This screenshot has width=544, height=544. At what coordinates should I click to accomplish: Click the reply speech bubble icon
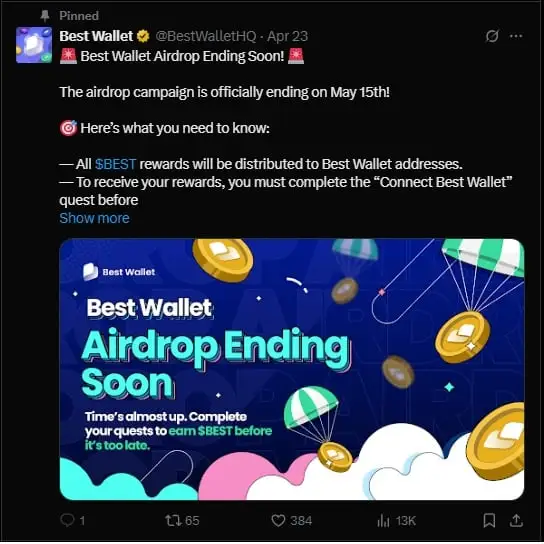tap(67, 520)
